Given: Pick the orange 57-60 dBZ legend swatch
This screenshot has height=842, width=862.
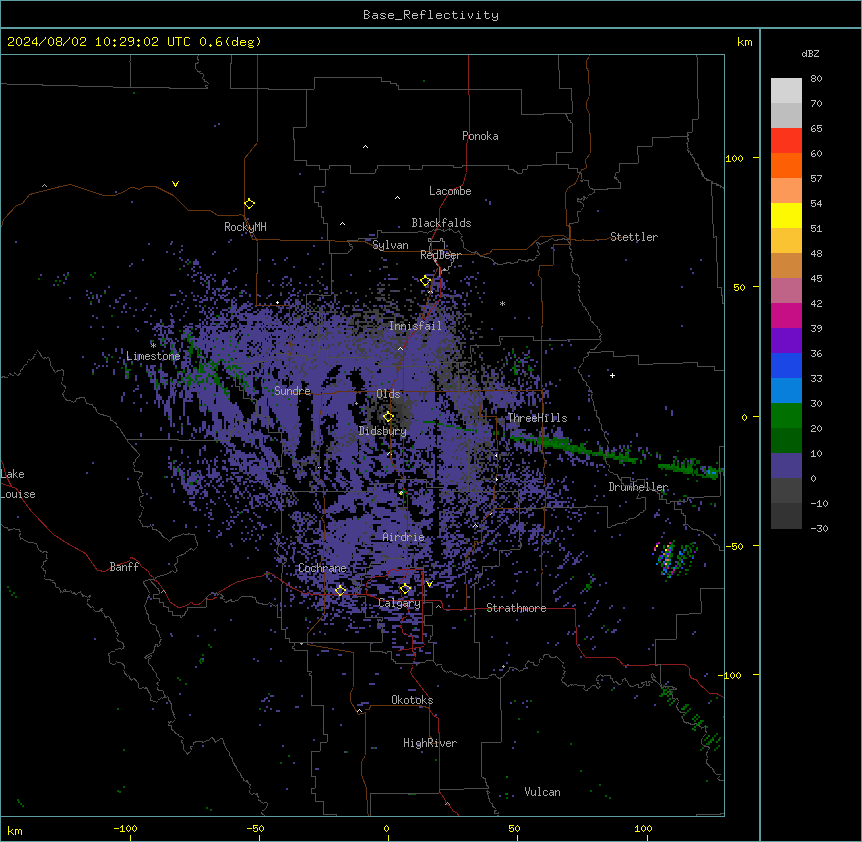Looking at the screenshot, I should click(x=786, y=166).
